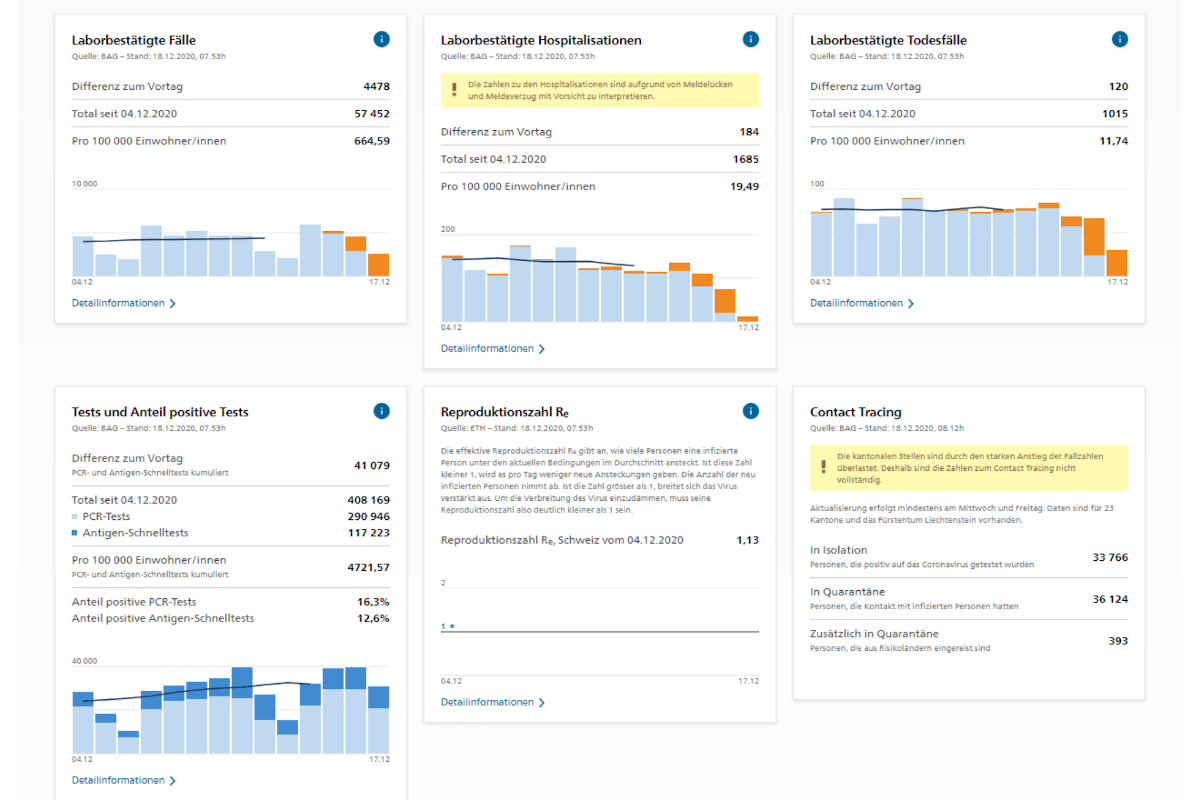Click total tests value 408 169
Image resolution: width=1200 pixels, height=800 pixels.
(368, 500)
